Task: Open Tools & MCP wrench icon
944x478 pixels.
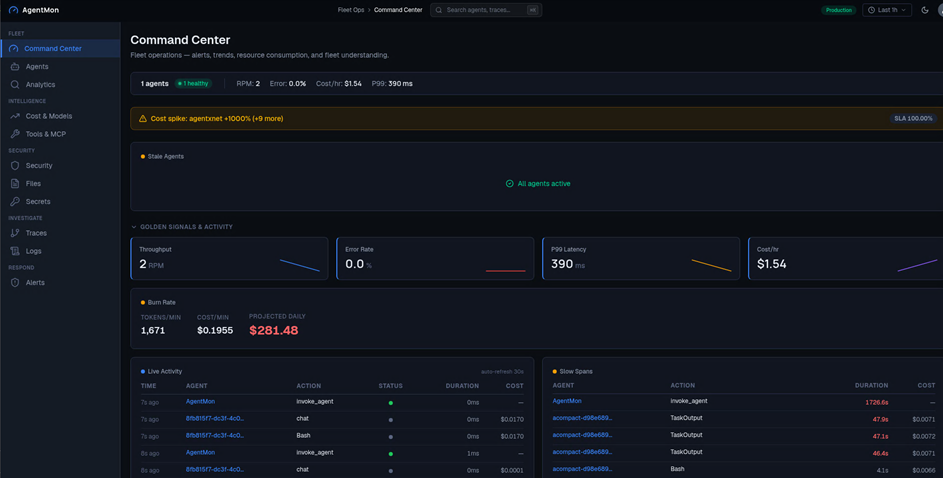Action: (15, 134)
